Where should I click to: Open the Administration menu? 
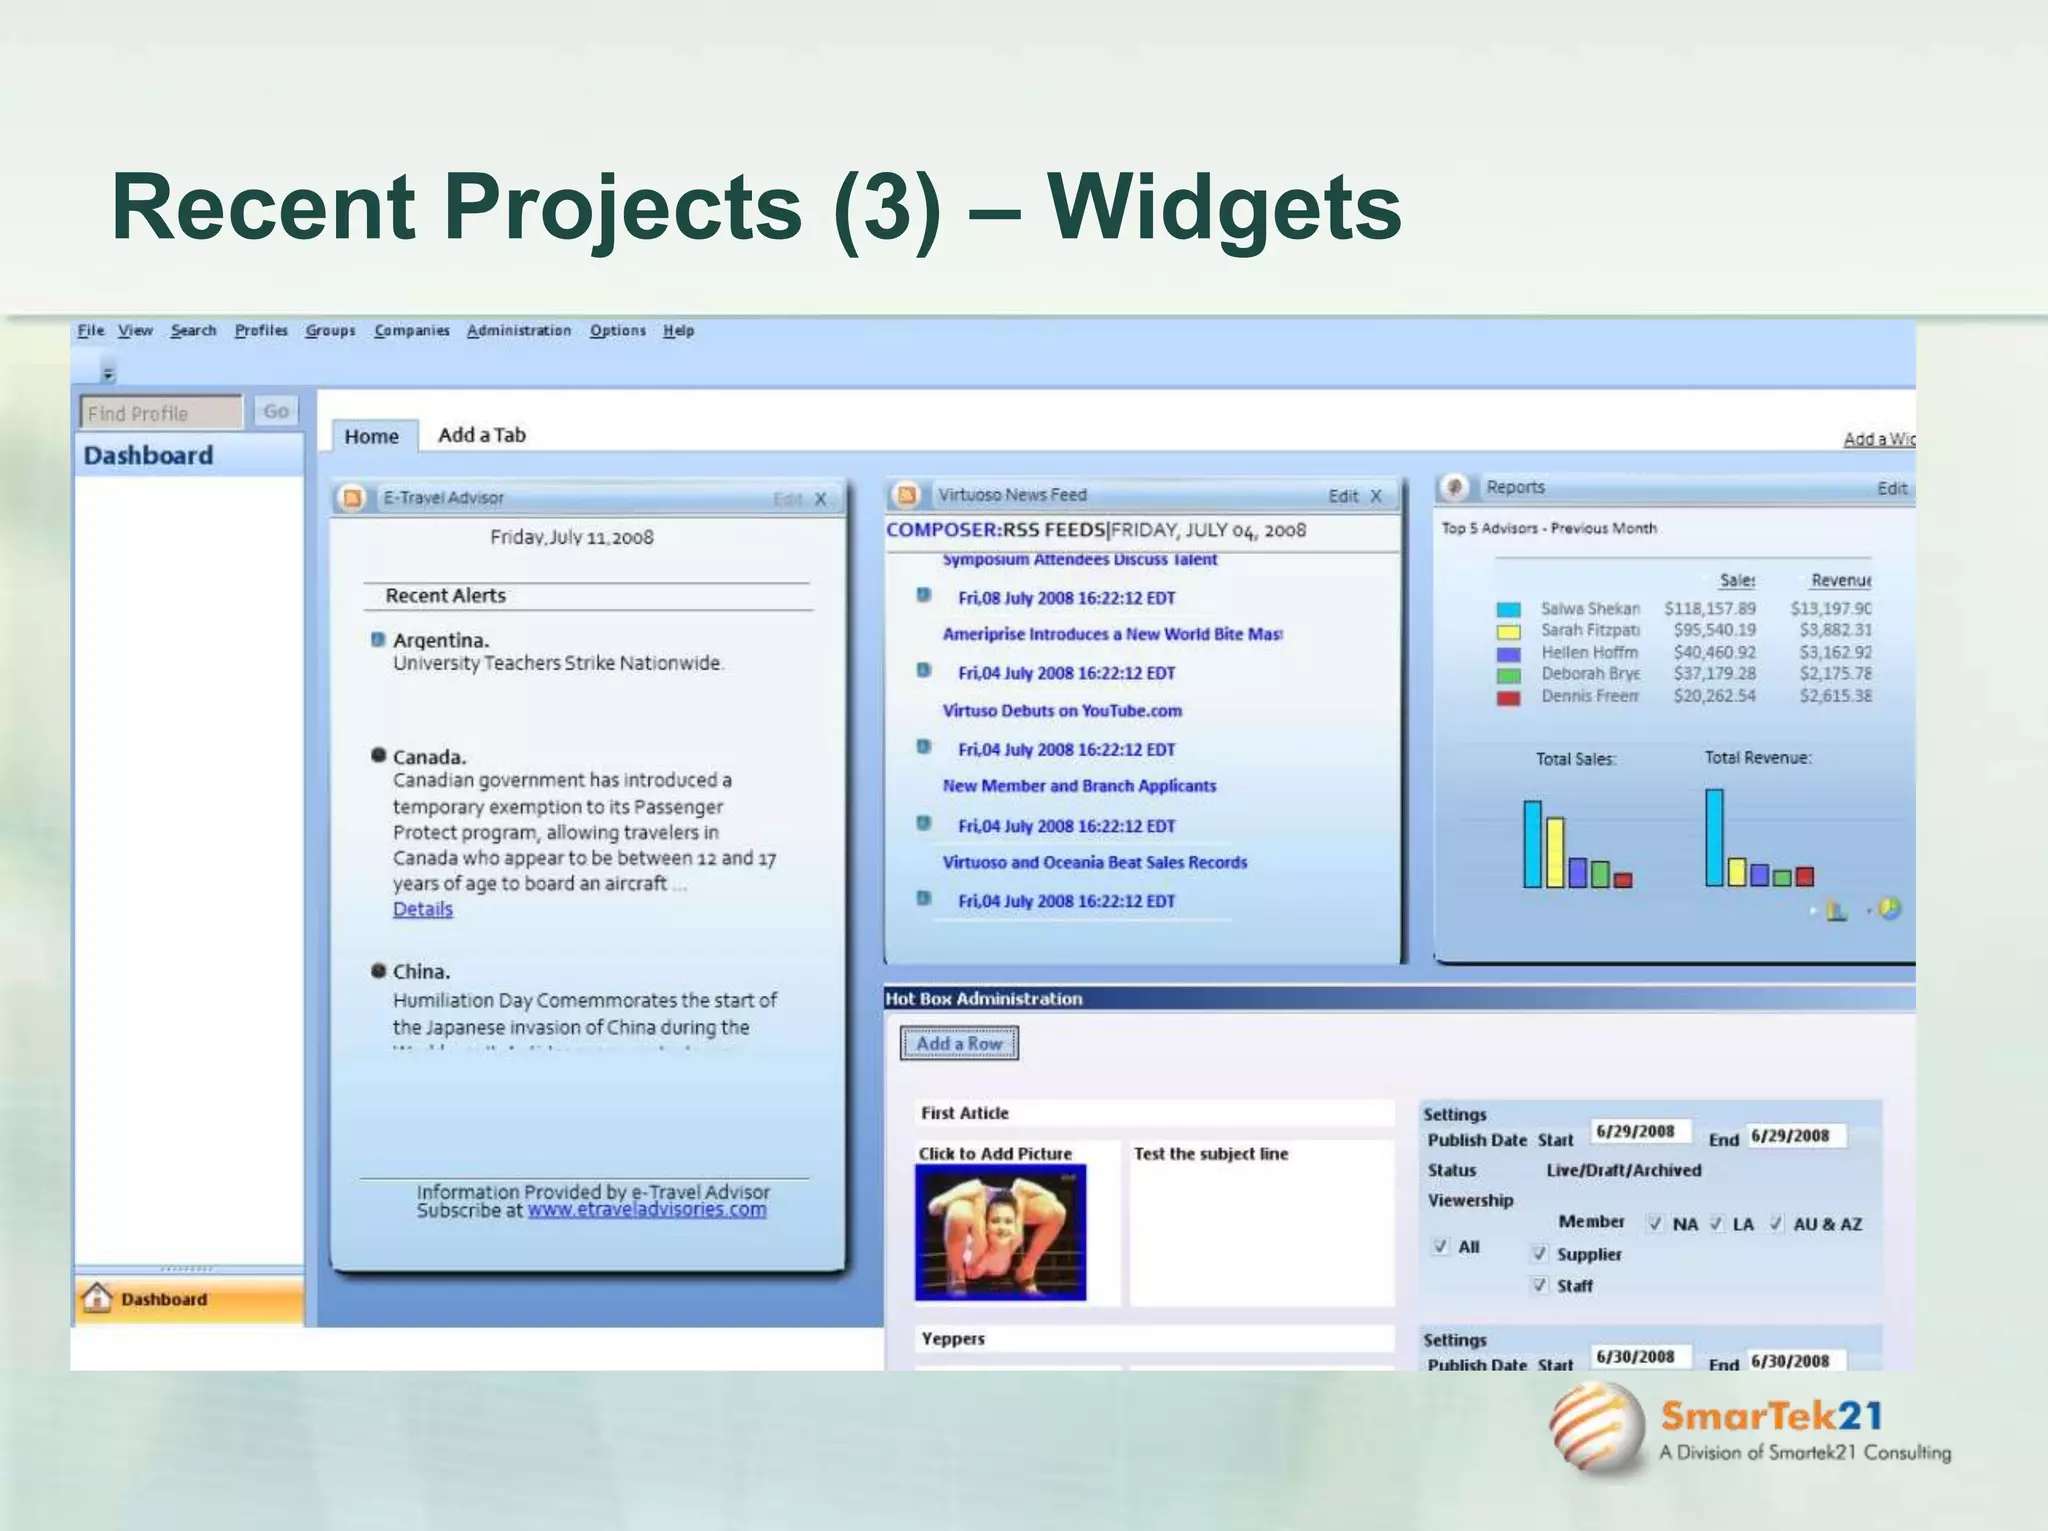(518, 331)
